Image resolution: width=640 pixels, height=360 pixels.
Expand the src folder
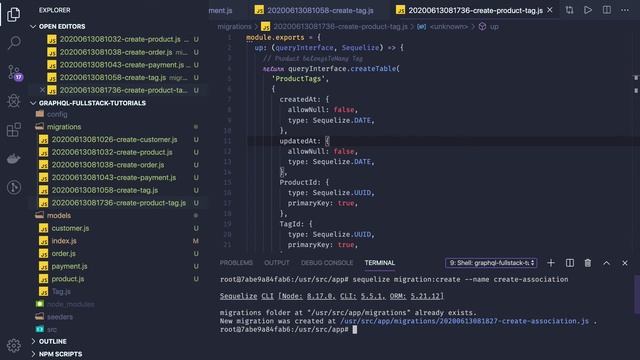pos(46,329)
